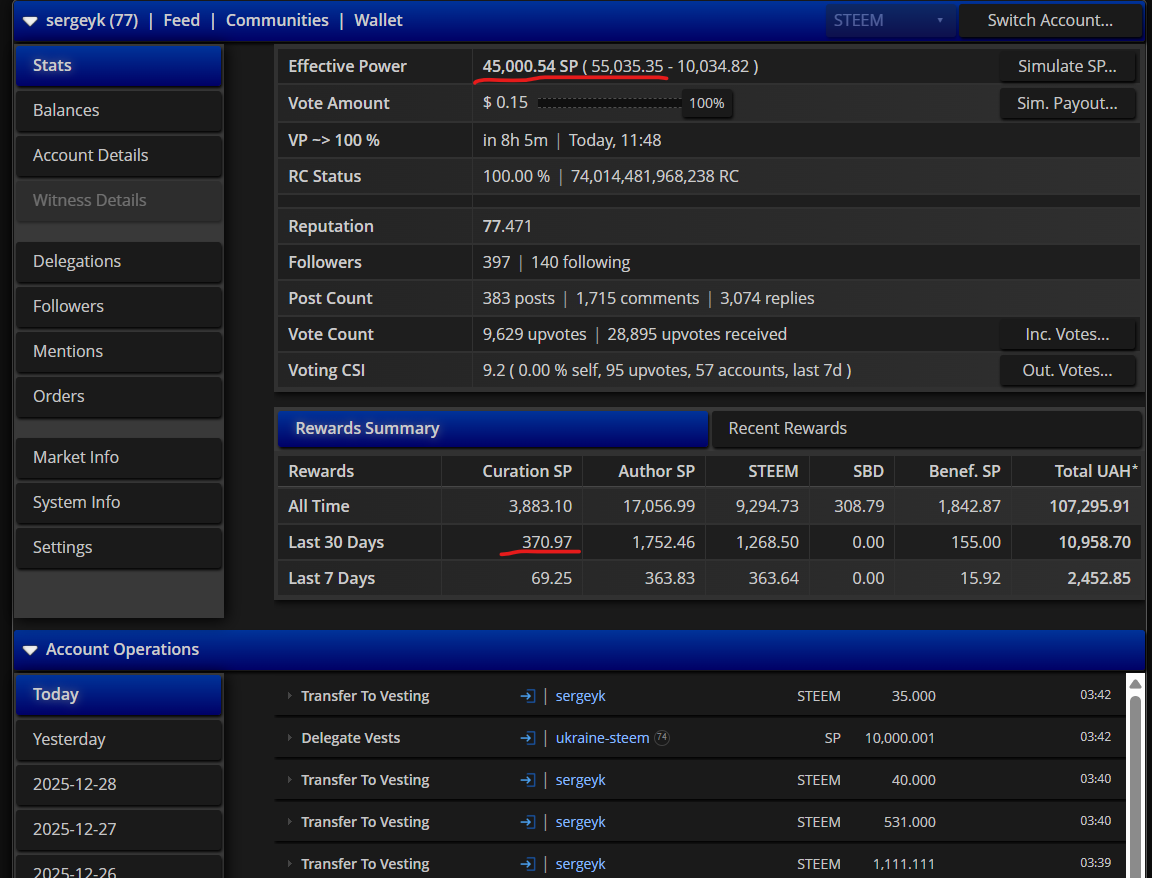The height and width of the screenshot is (878, 1152).
Task: Click the reputation badge 74 next to ukraine-steem
Action: click(x=662, y=738)
